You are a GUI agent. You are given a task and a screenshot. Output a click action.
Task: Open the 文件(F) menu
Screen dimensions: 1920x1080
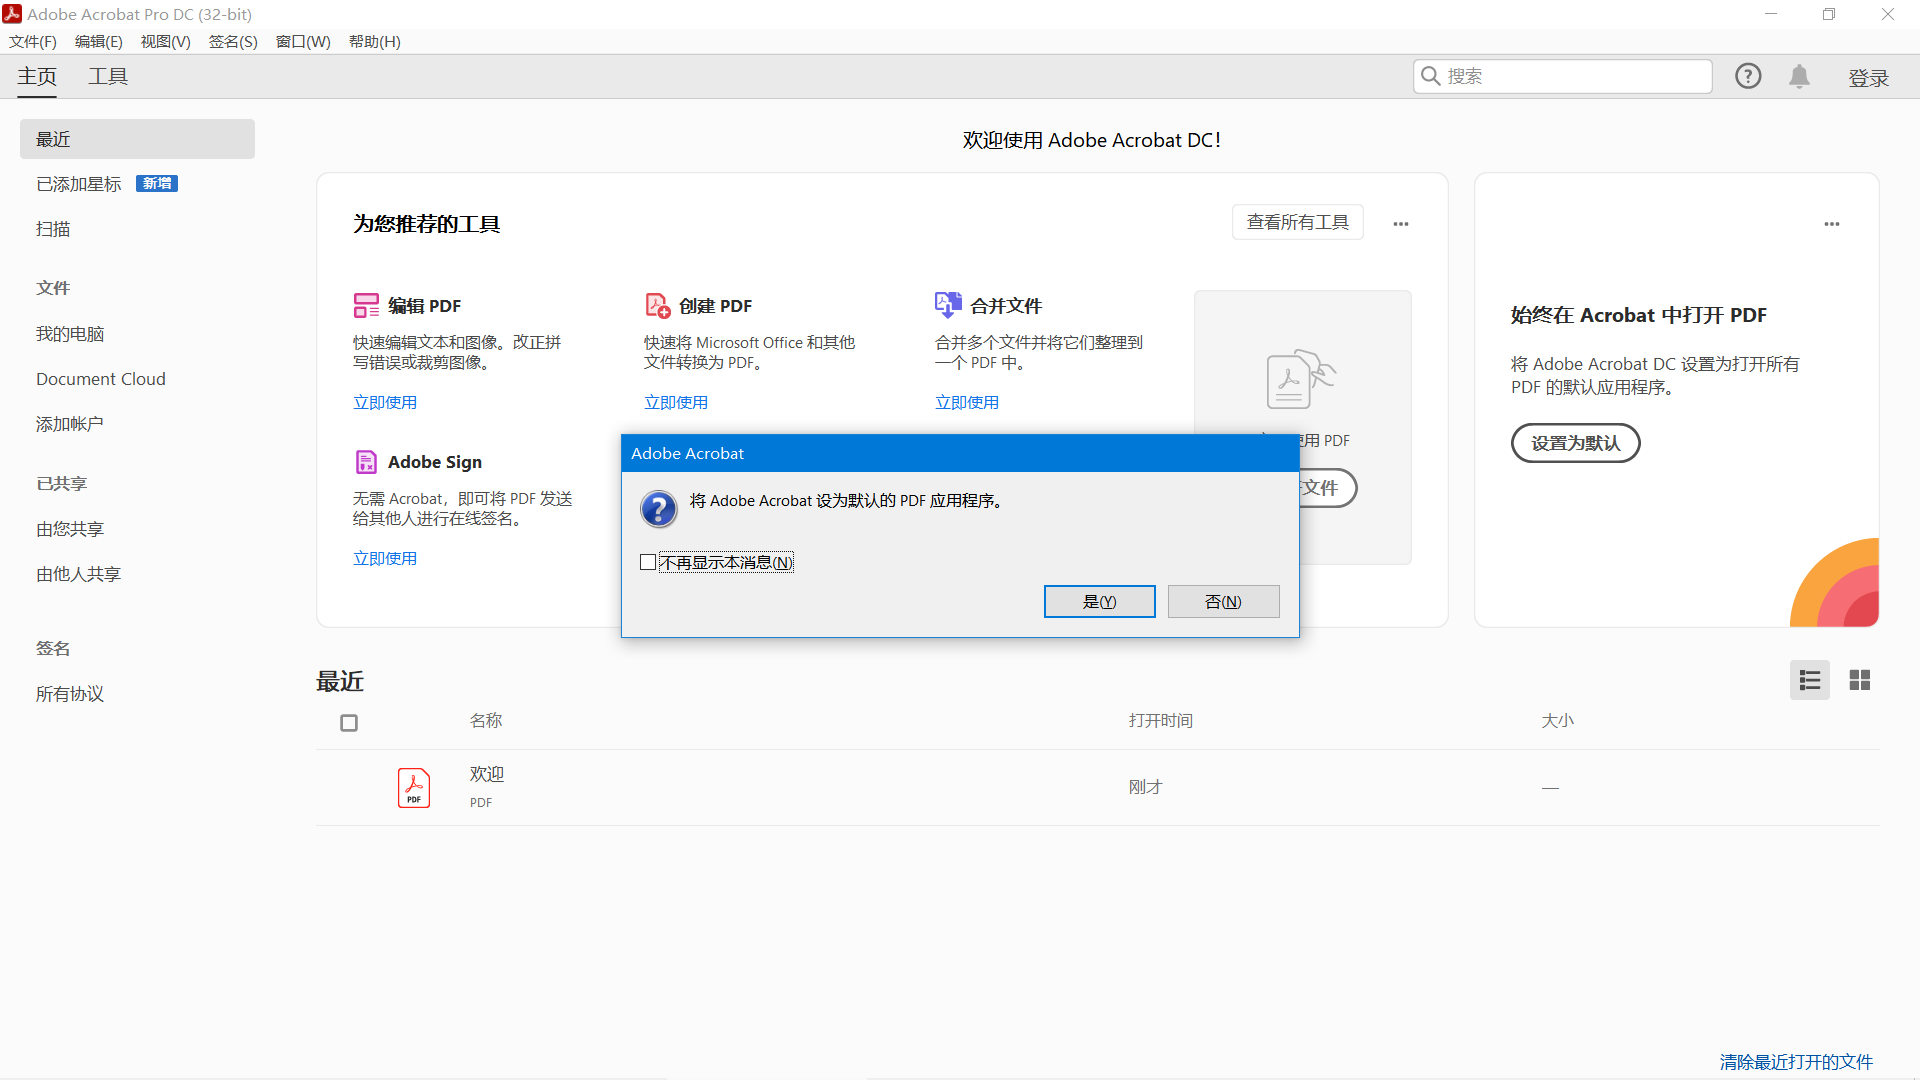pos(33,41)
